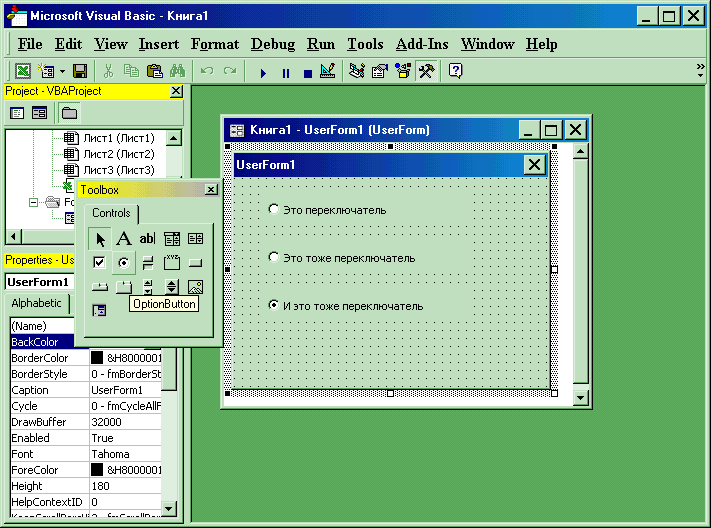711x528 pixels.
Task: Select the MultiPage tool in Toolbox
Action: tap(123, 287)
